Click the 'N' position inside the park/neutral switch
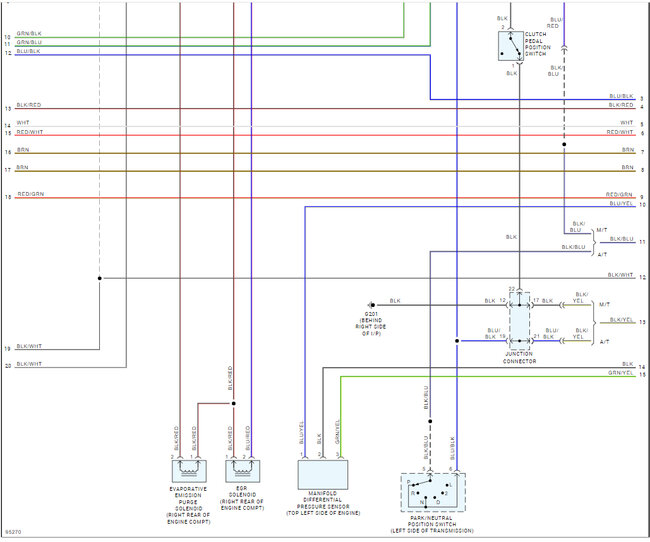 [422, 502]
